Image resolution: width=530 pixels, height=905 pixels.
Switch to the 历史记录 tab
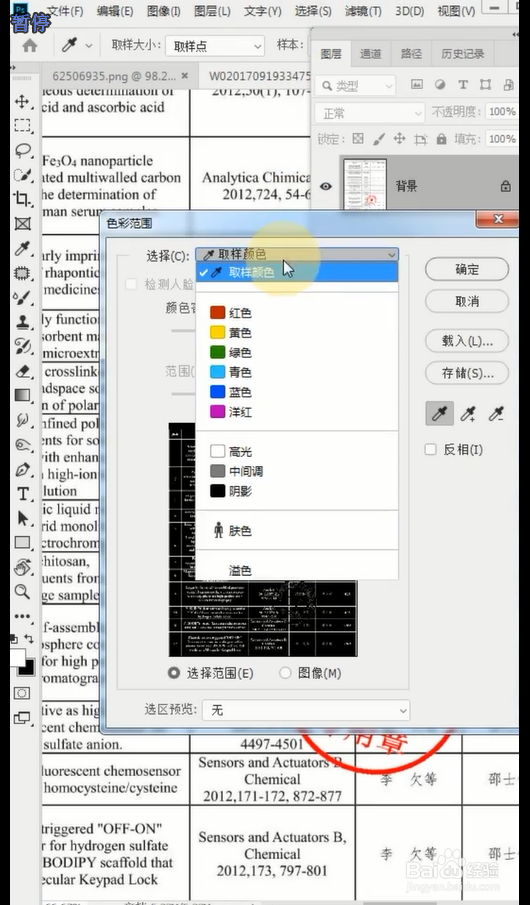[x=462, y=54]
